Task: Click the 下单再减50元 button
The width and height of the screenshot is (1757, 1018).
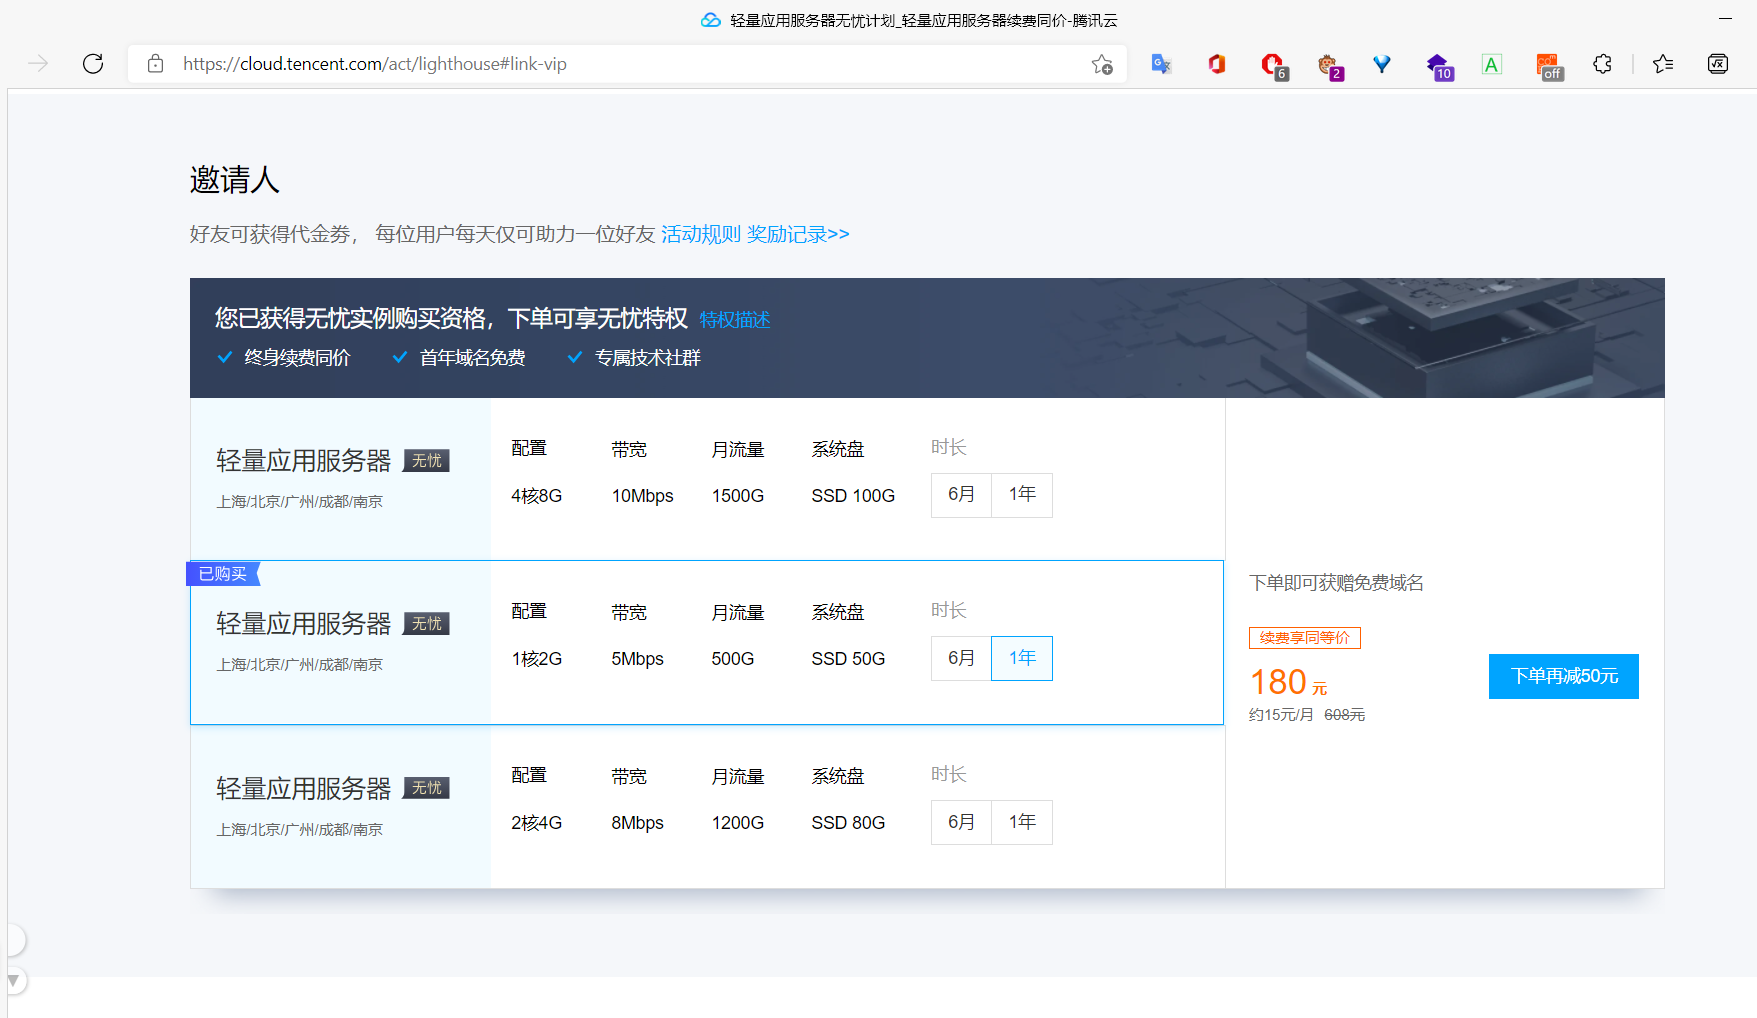Action: tap(1564, 676)
